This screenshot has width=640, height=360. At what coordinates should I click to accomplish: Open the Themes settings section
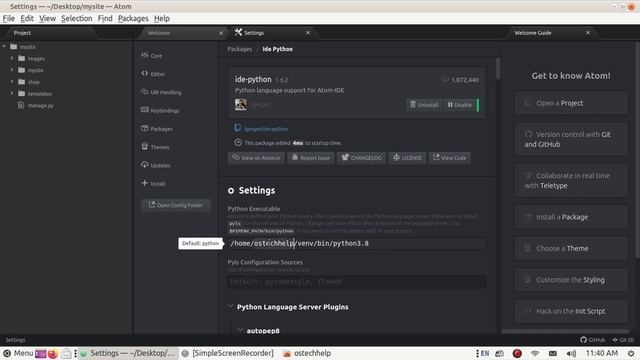click(155, 147)
